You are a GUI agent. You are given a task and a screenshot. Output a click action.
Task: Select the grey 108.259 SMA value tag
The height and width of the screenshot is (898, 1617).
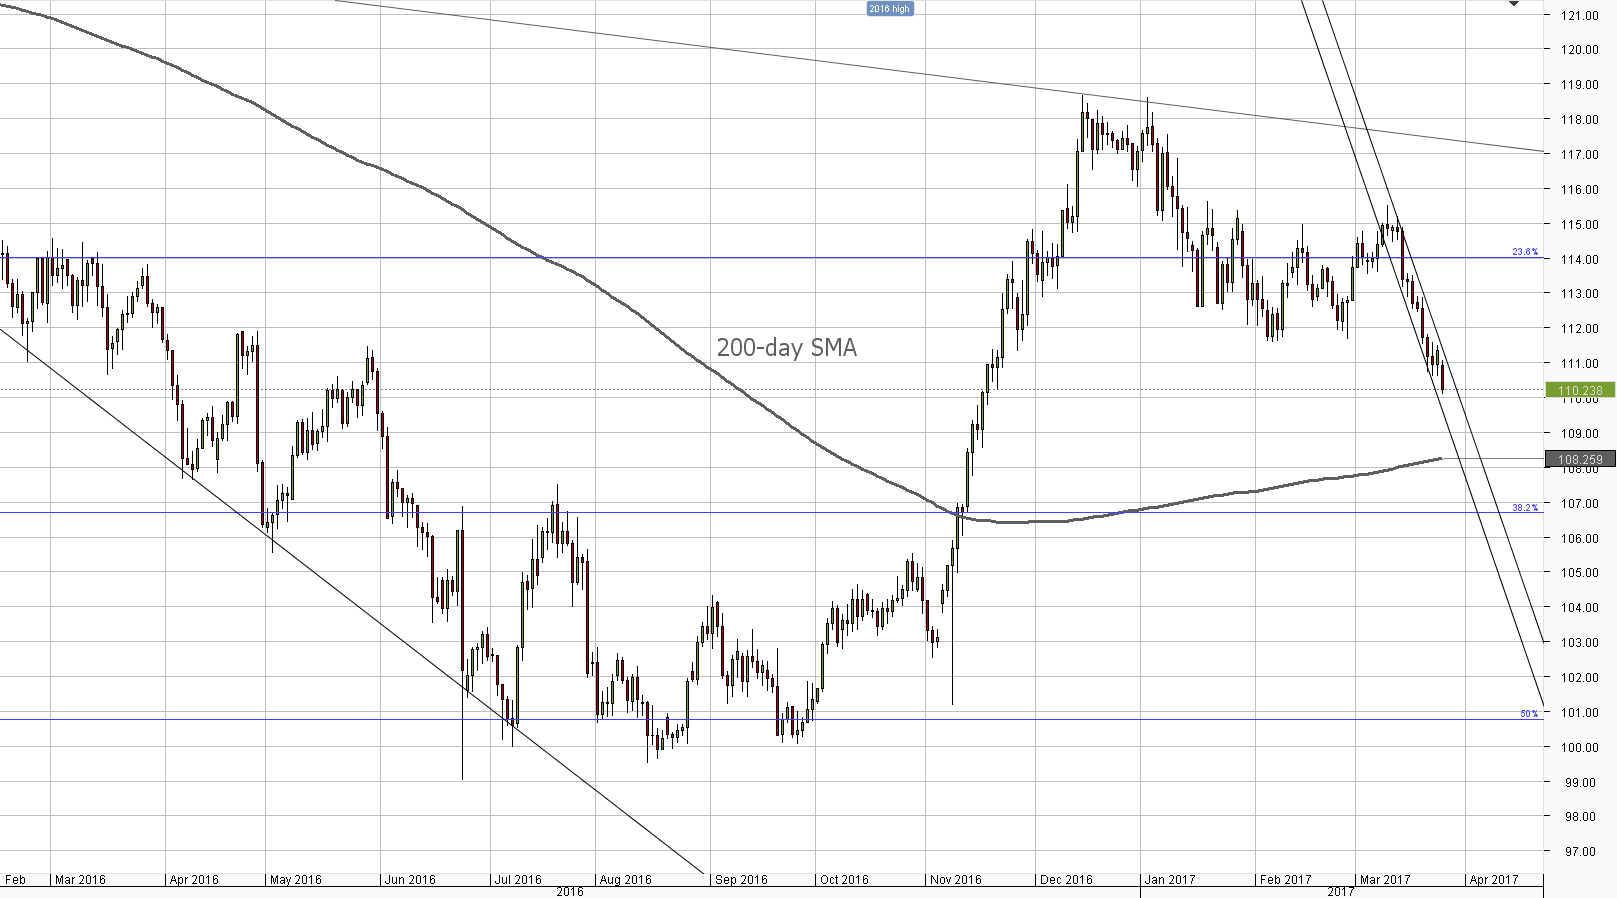[1580, 460]
